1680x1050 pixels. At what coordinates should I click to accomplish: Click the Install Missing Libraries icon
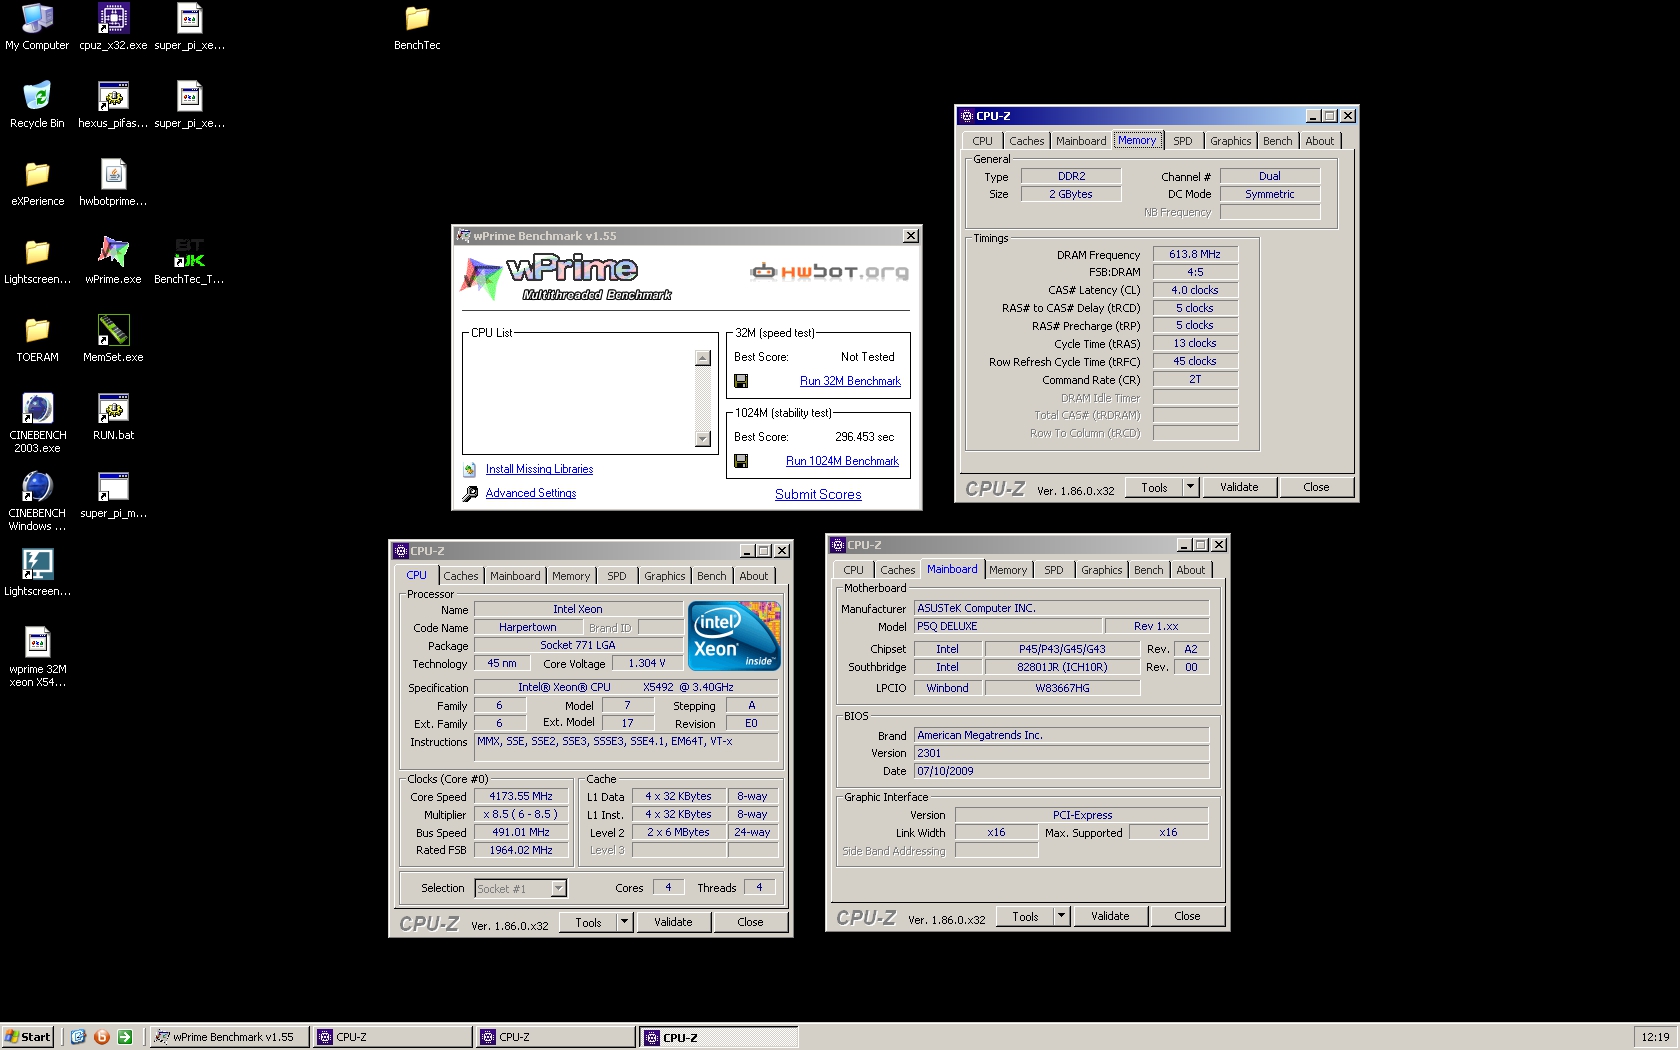(470, 469)
